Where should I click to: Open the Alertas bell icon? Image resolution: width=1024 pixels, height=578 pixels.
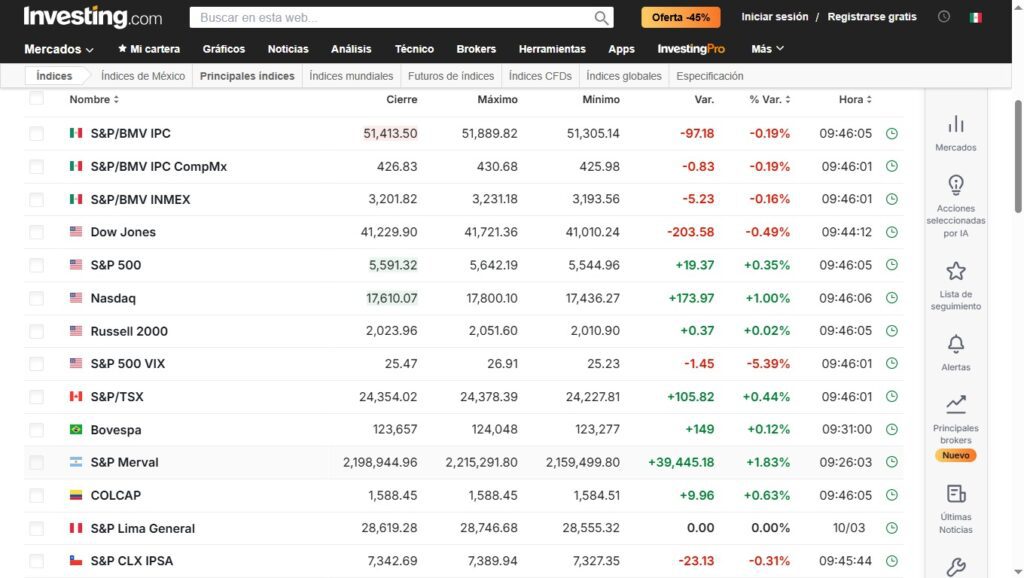pyautogui.click(x=955, y=344)
